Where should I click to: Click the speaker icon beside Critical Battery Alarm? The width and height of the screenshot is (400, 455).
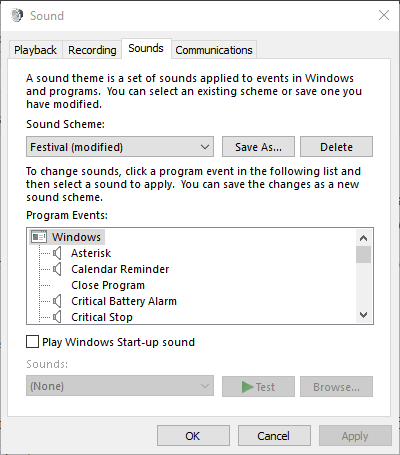point(57,301)
